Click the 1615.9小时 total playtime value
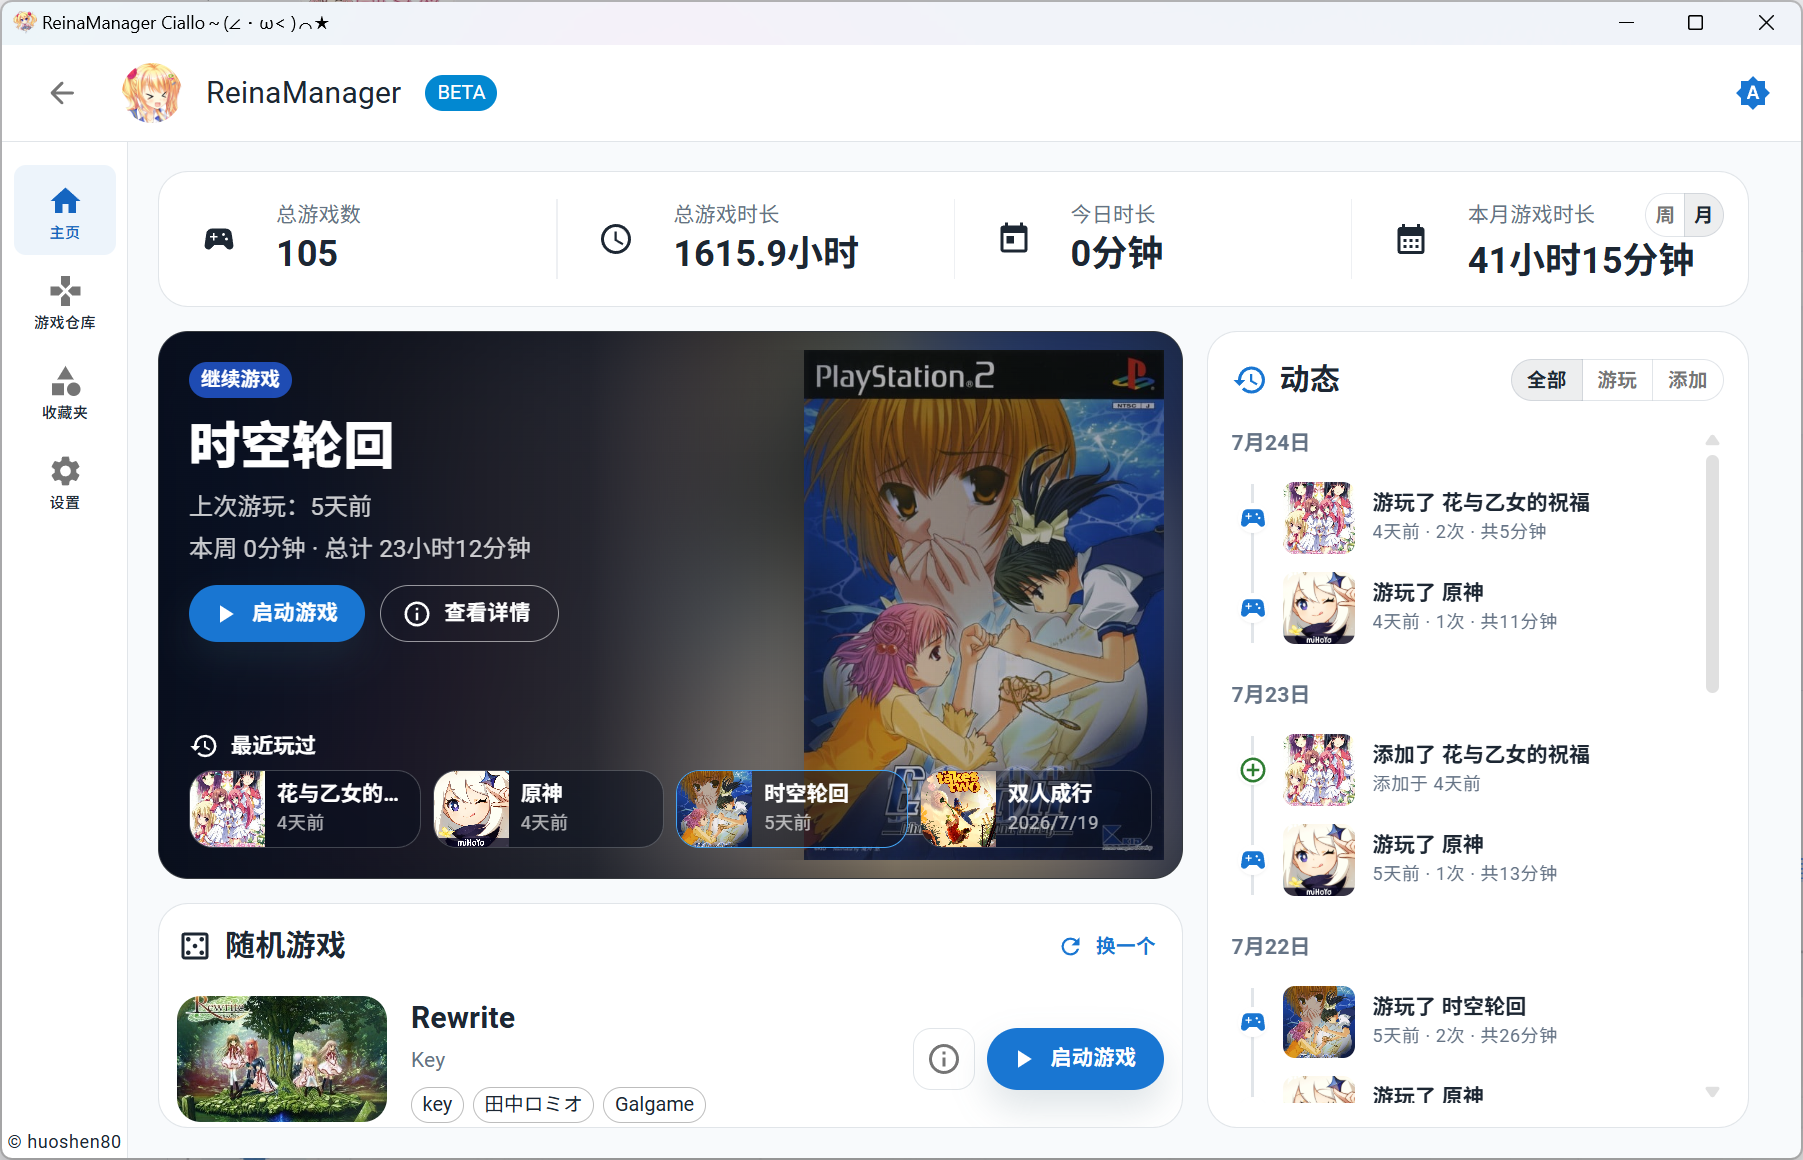 click(x=766, y=253)
